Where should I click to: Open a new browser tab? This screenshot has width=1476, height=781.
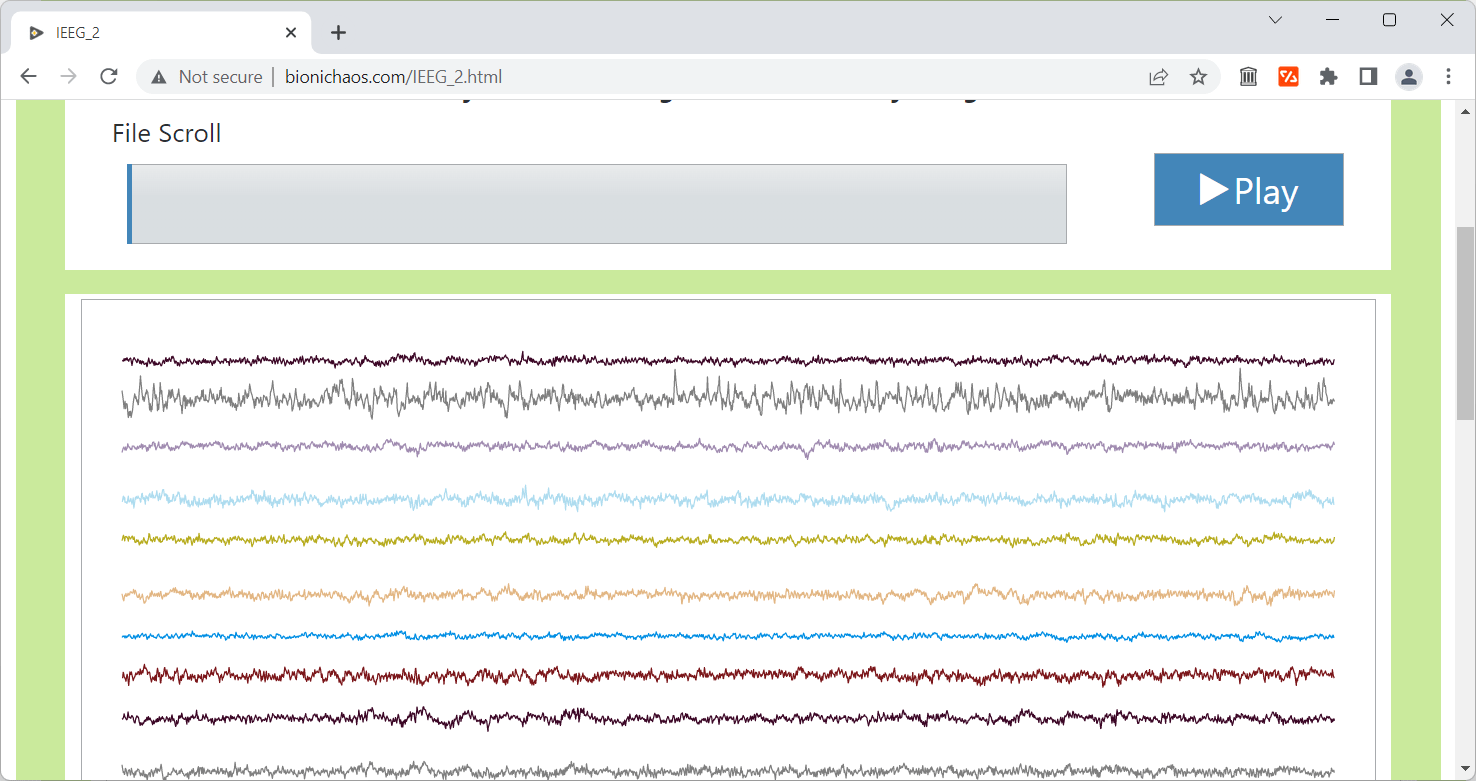(x=338, y=32)
